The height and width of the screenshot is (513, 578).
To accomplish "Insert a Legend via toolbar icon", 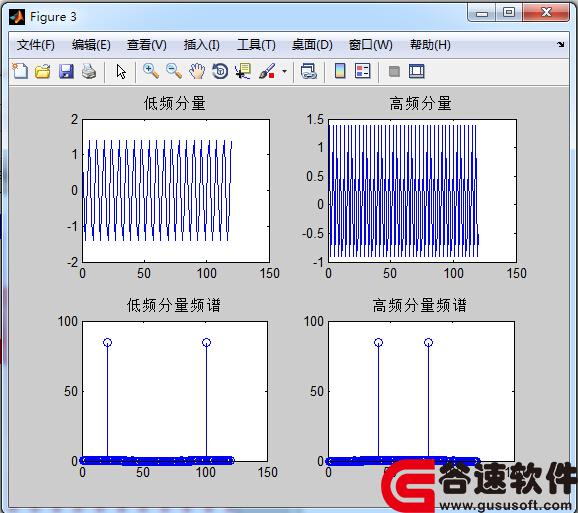I will click(x=362, y=71).
